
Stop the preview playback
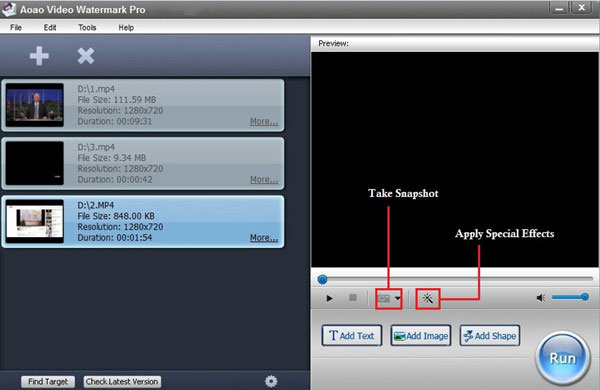click(x=353, y=298)
